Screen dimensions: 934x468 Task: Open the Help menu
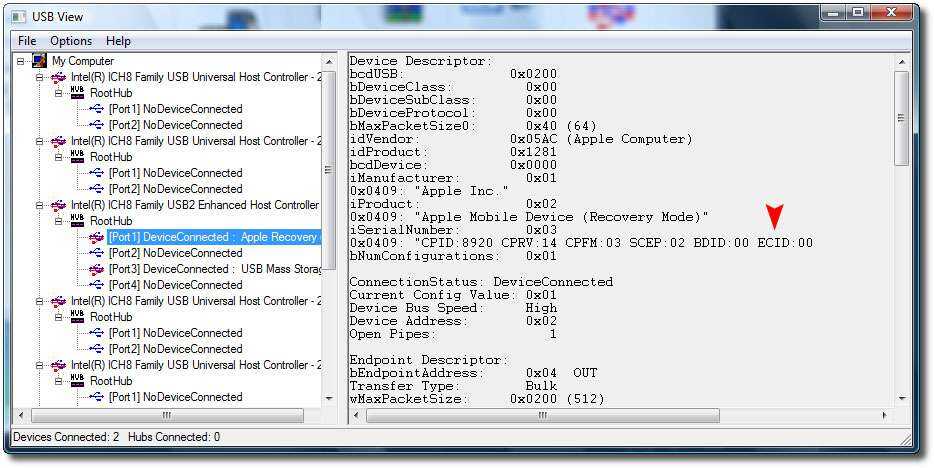[118, 41]
